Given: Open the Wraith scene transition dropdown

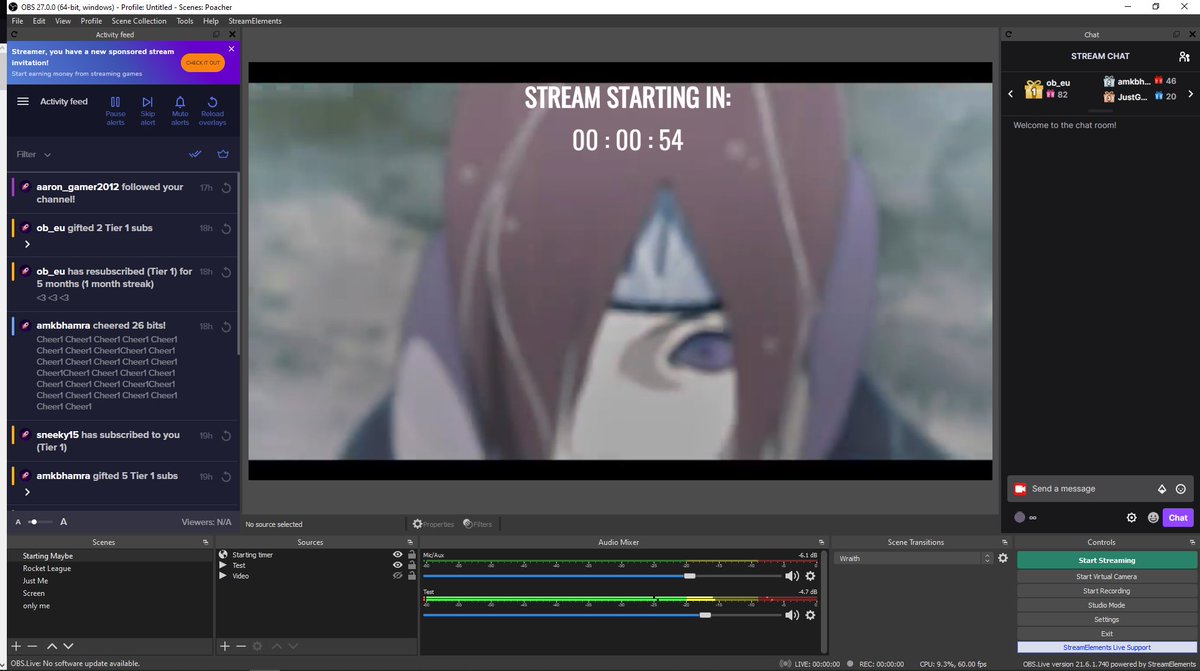Looking at the screenshot, I should click(914, 558).
